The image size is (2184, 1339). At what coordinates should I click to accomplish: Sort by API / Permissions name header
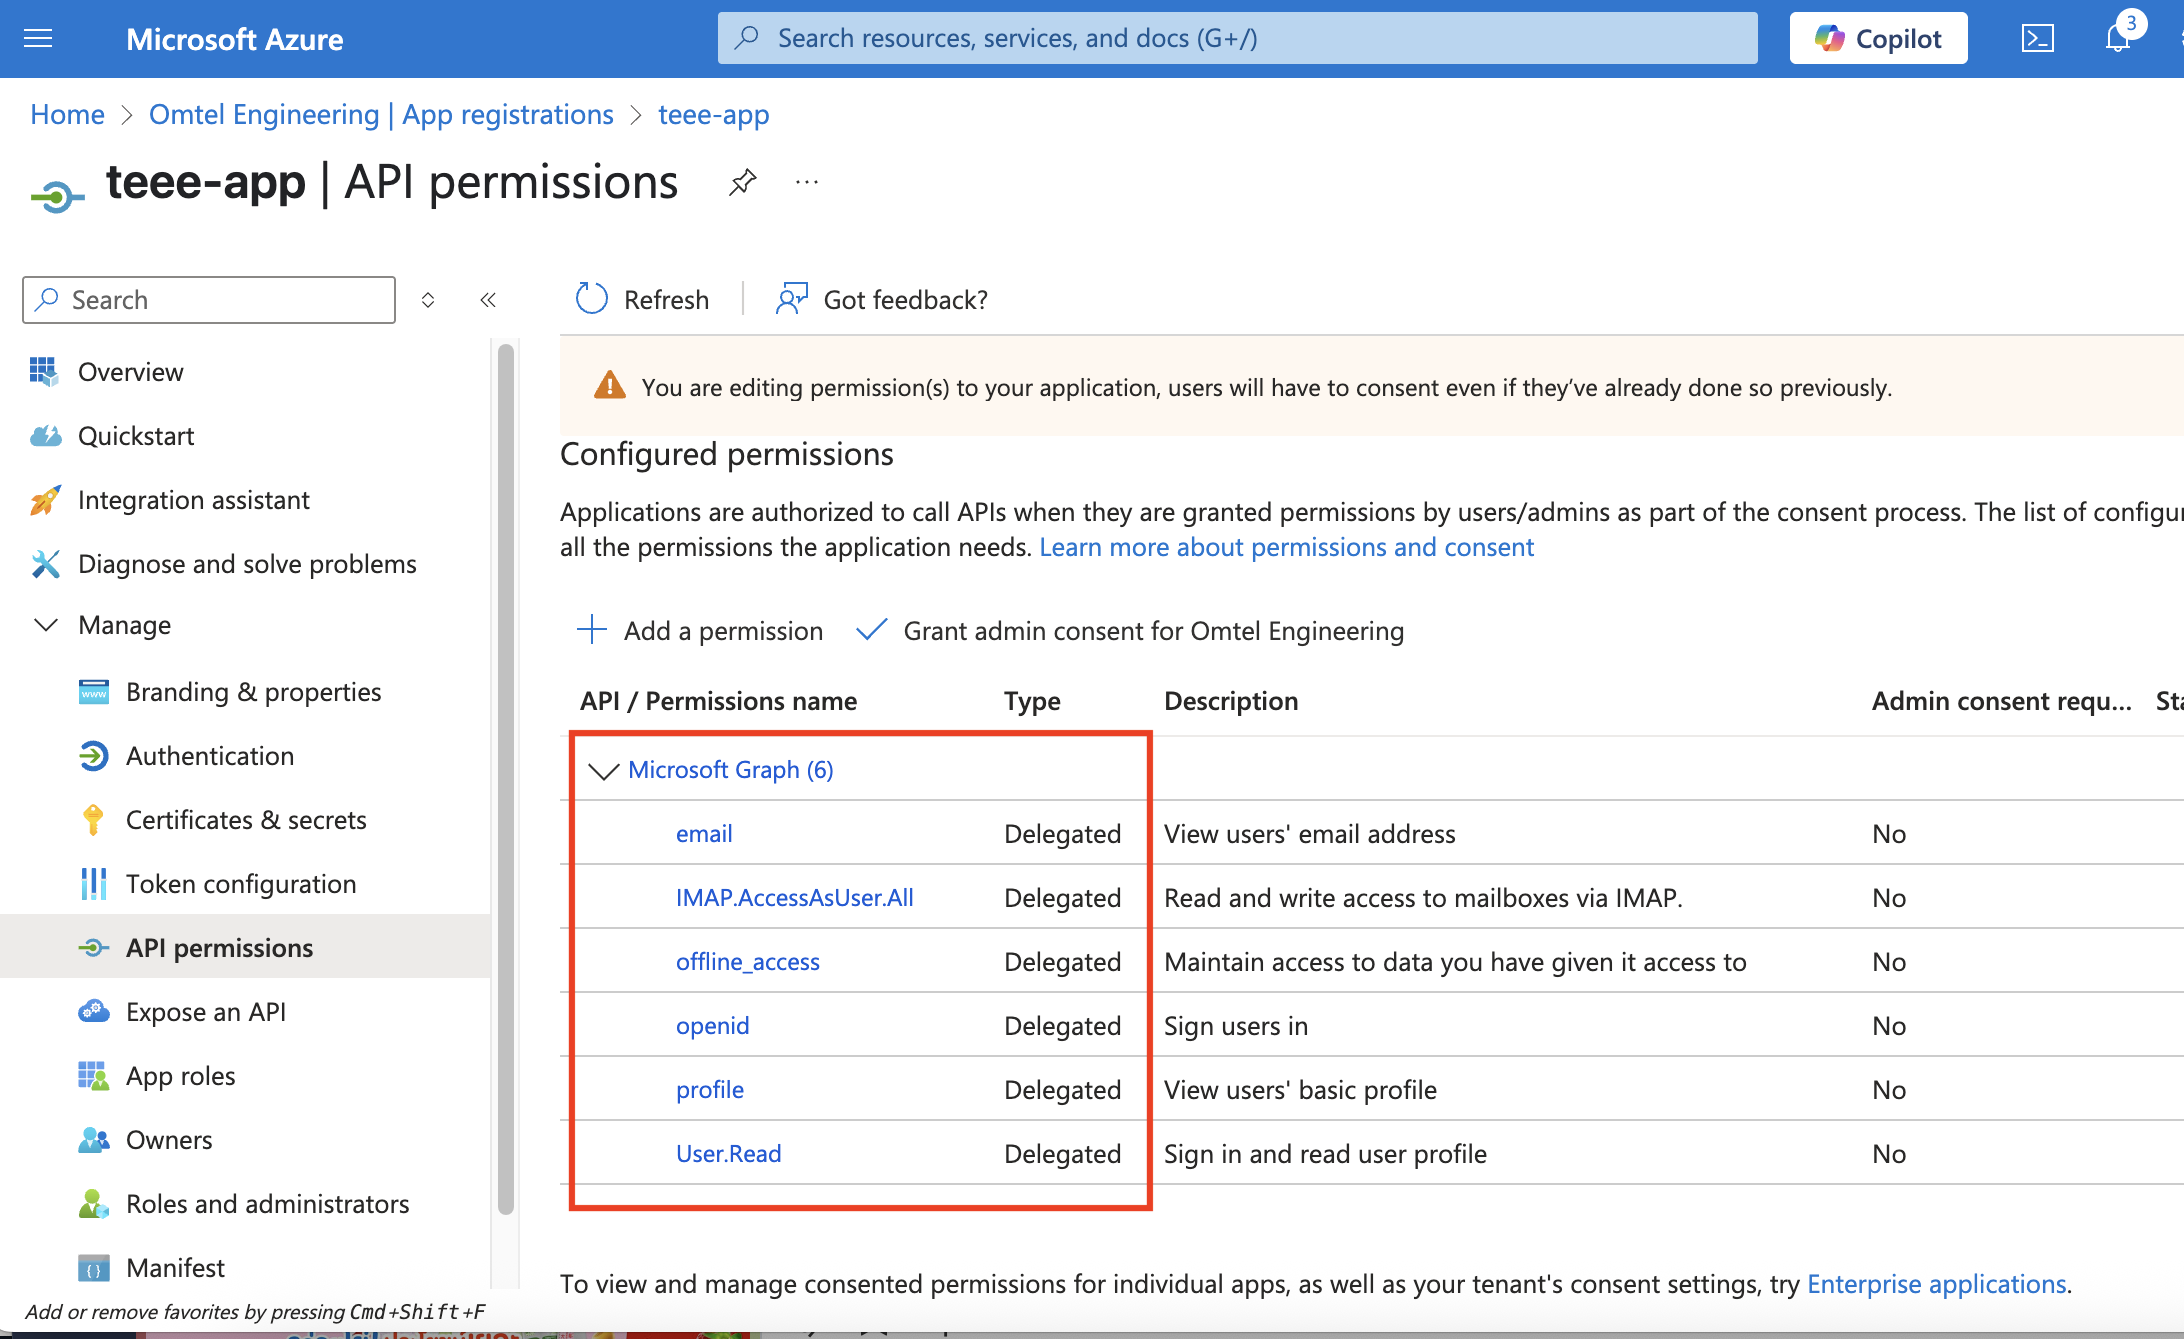click(718, 701)
